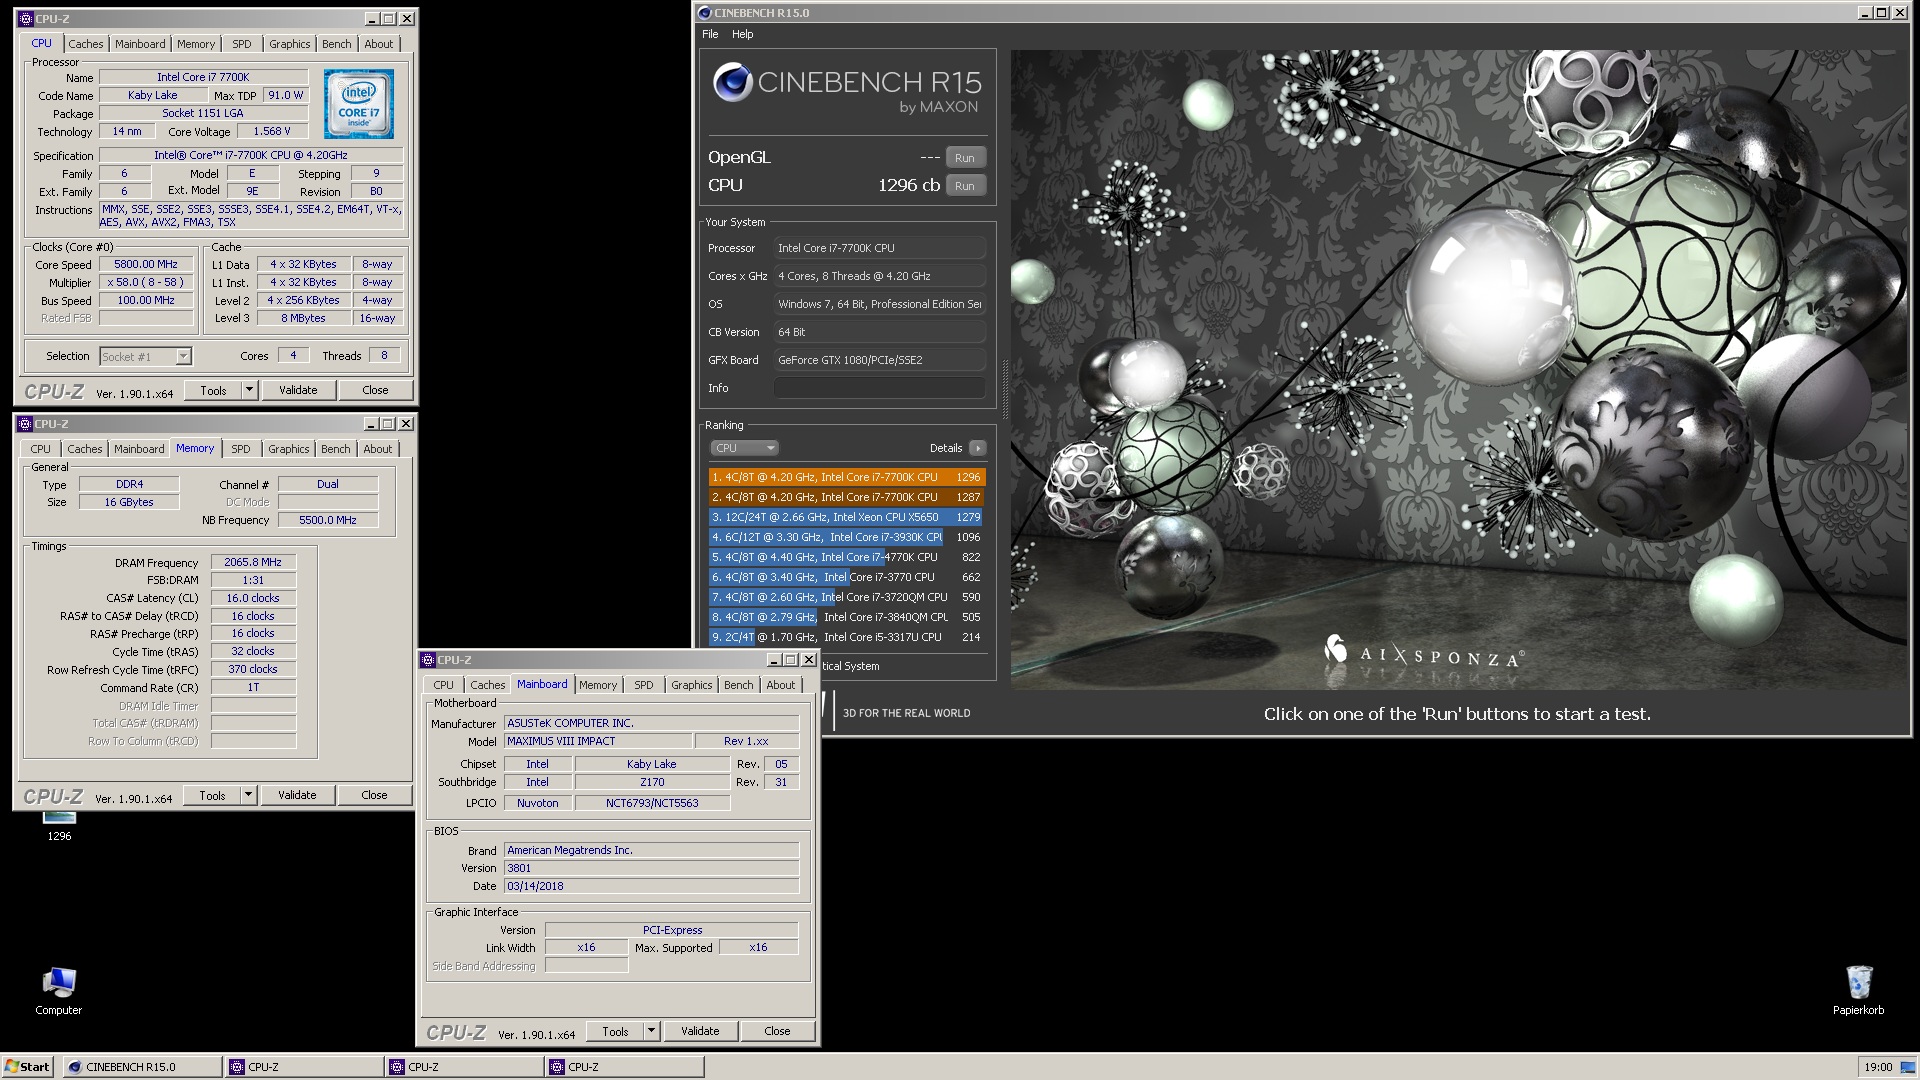
Task: Click Tools button in the Mainboard CPU-Z window
Action: 615,1032
